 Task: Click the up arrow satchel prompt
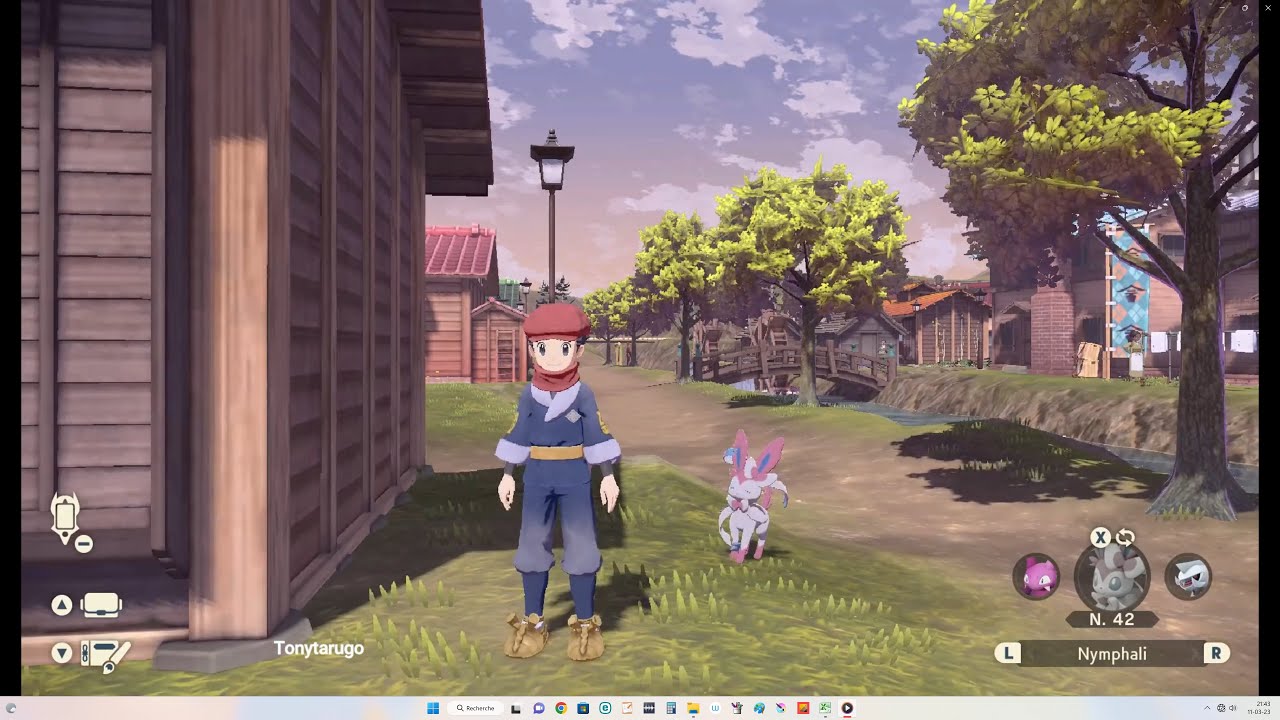(x=62, y=605)
